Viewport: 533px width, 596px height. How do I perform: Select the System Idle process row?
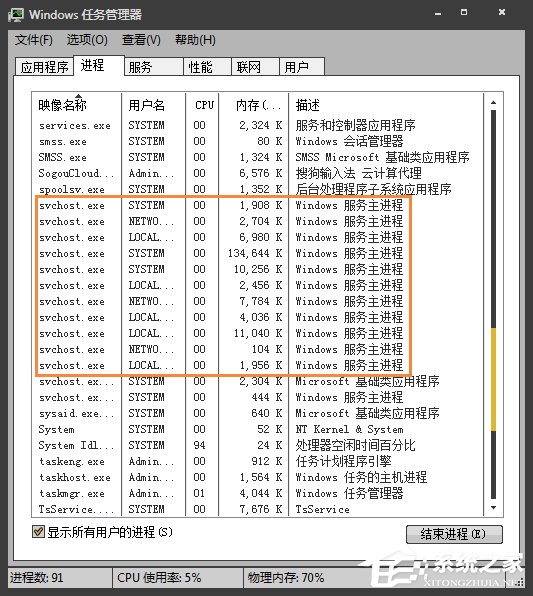pyautogui.click(x=258, y=445)
